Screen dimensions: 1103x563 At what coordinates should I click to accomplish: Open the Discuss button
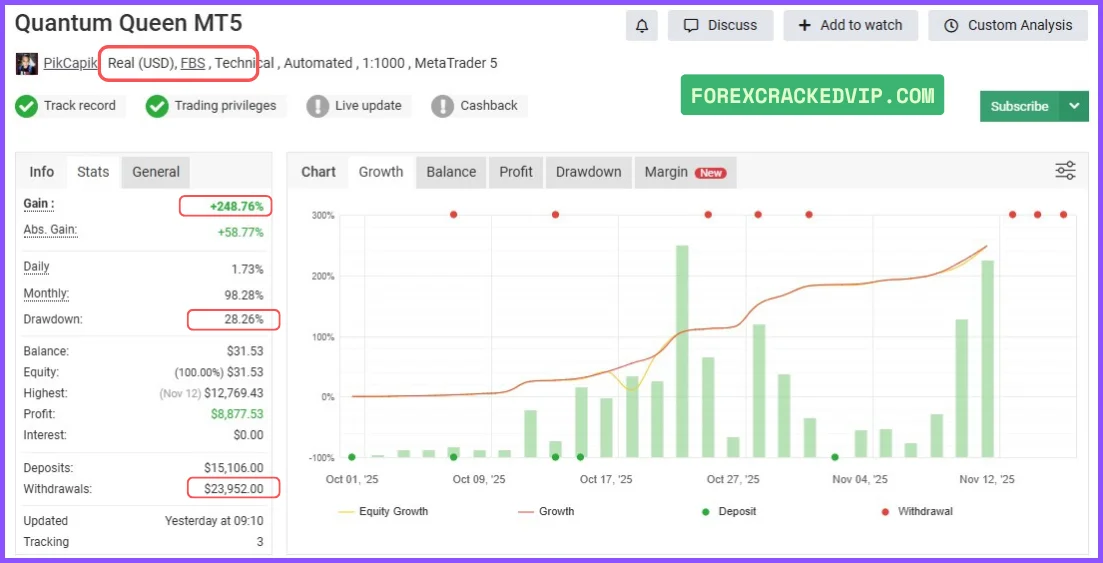tap(720, 26)
